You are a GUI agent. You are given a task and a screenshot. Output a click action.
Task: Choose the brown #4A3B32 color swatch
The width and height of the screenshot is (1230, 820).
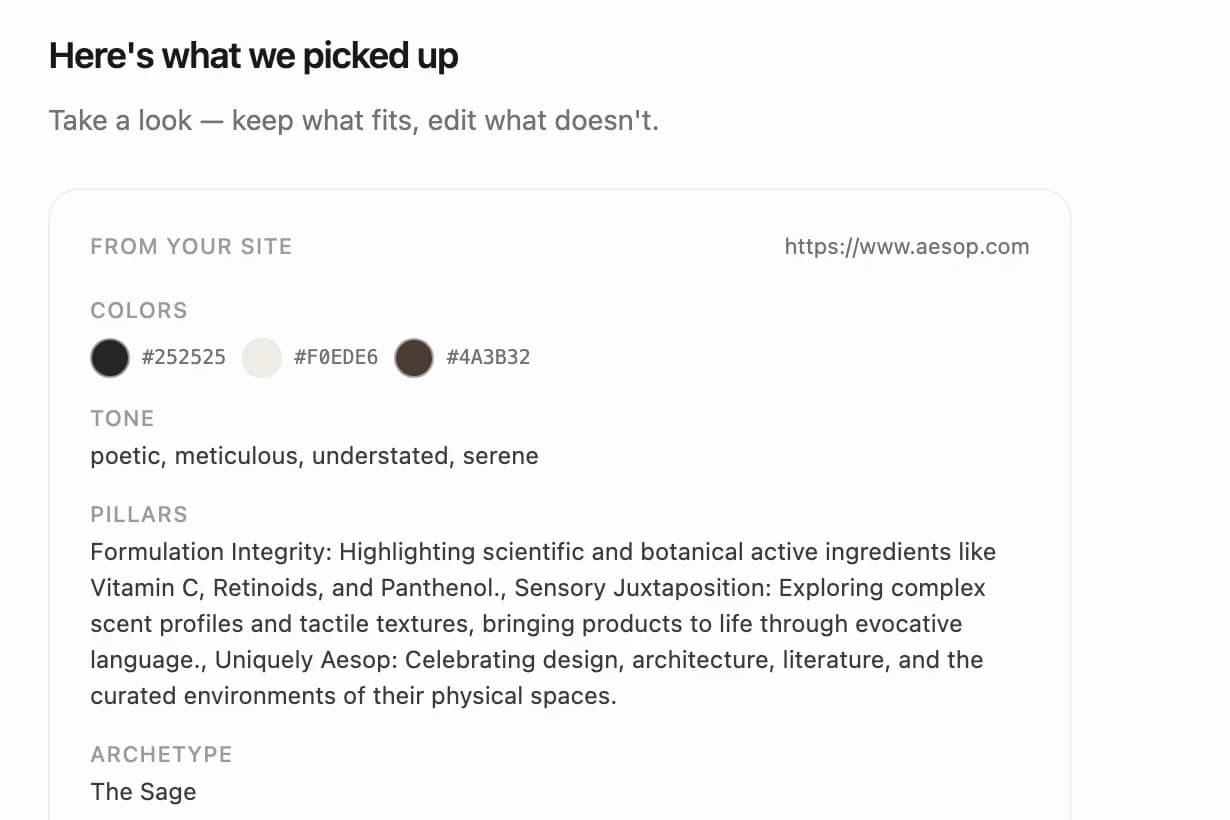click(414, 357)
